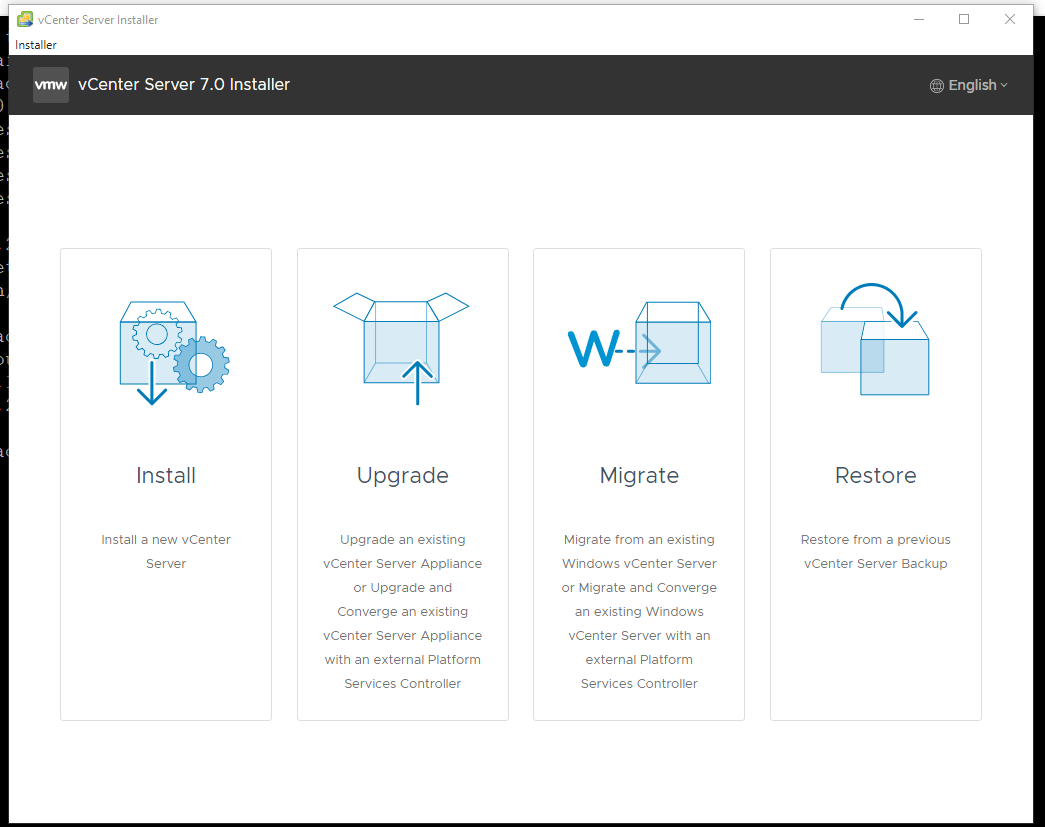
Task: Click the Migrate Windows-to-box icon
Action: pyautogui.click(x=639, y=343)
